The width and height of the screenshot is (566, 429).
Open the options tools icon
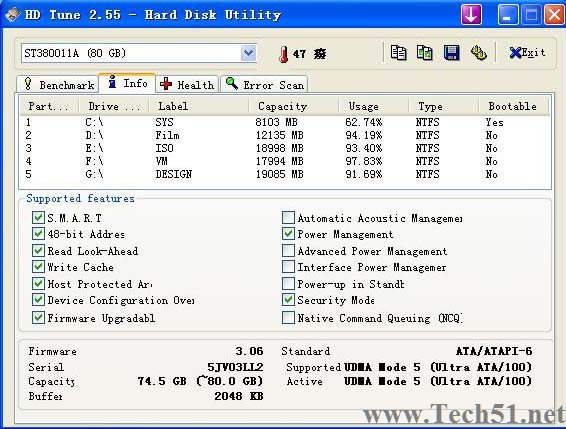[479, 53]
